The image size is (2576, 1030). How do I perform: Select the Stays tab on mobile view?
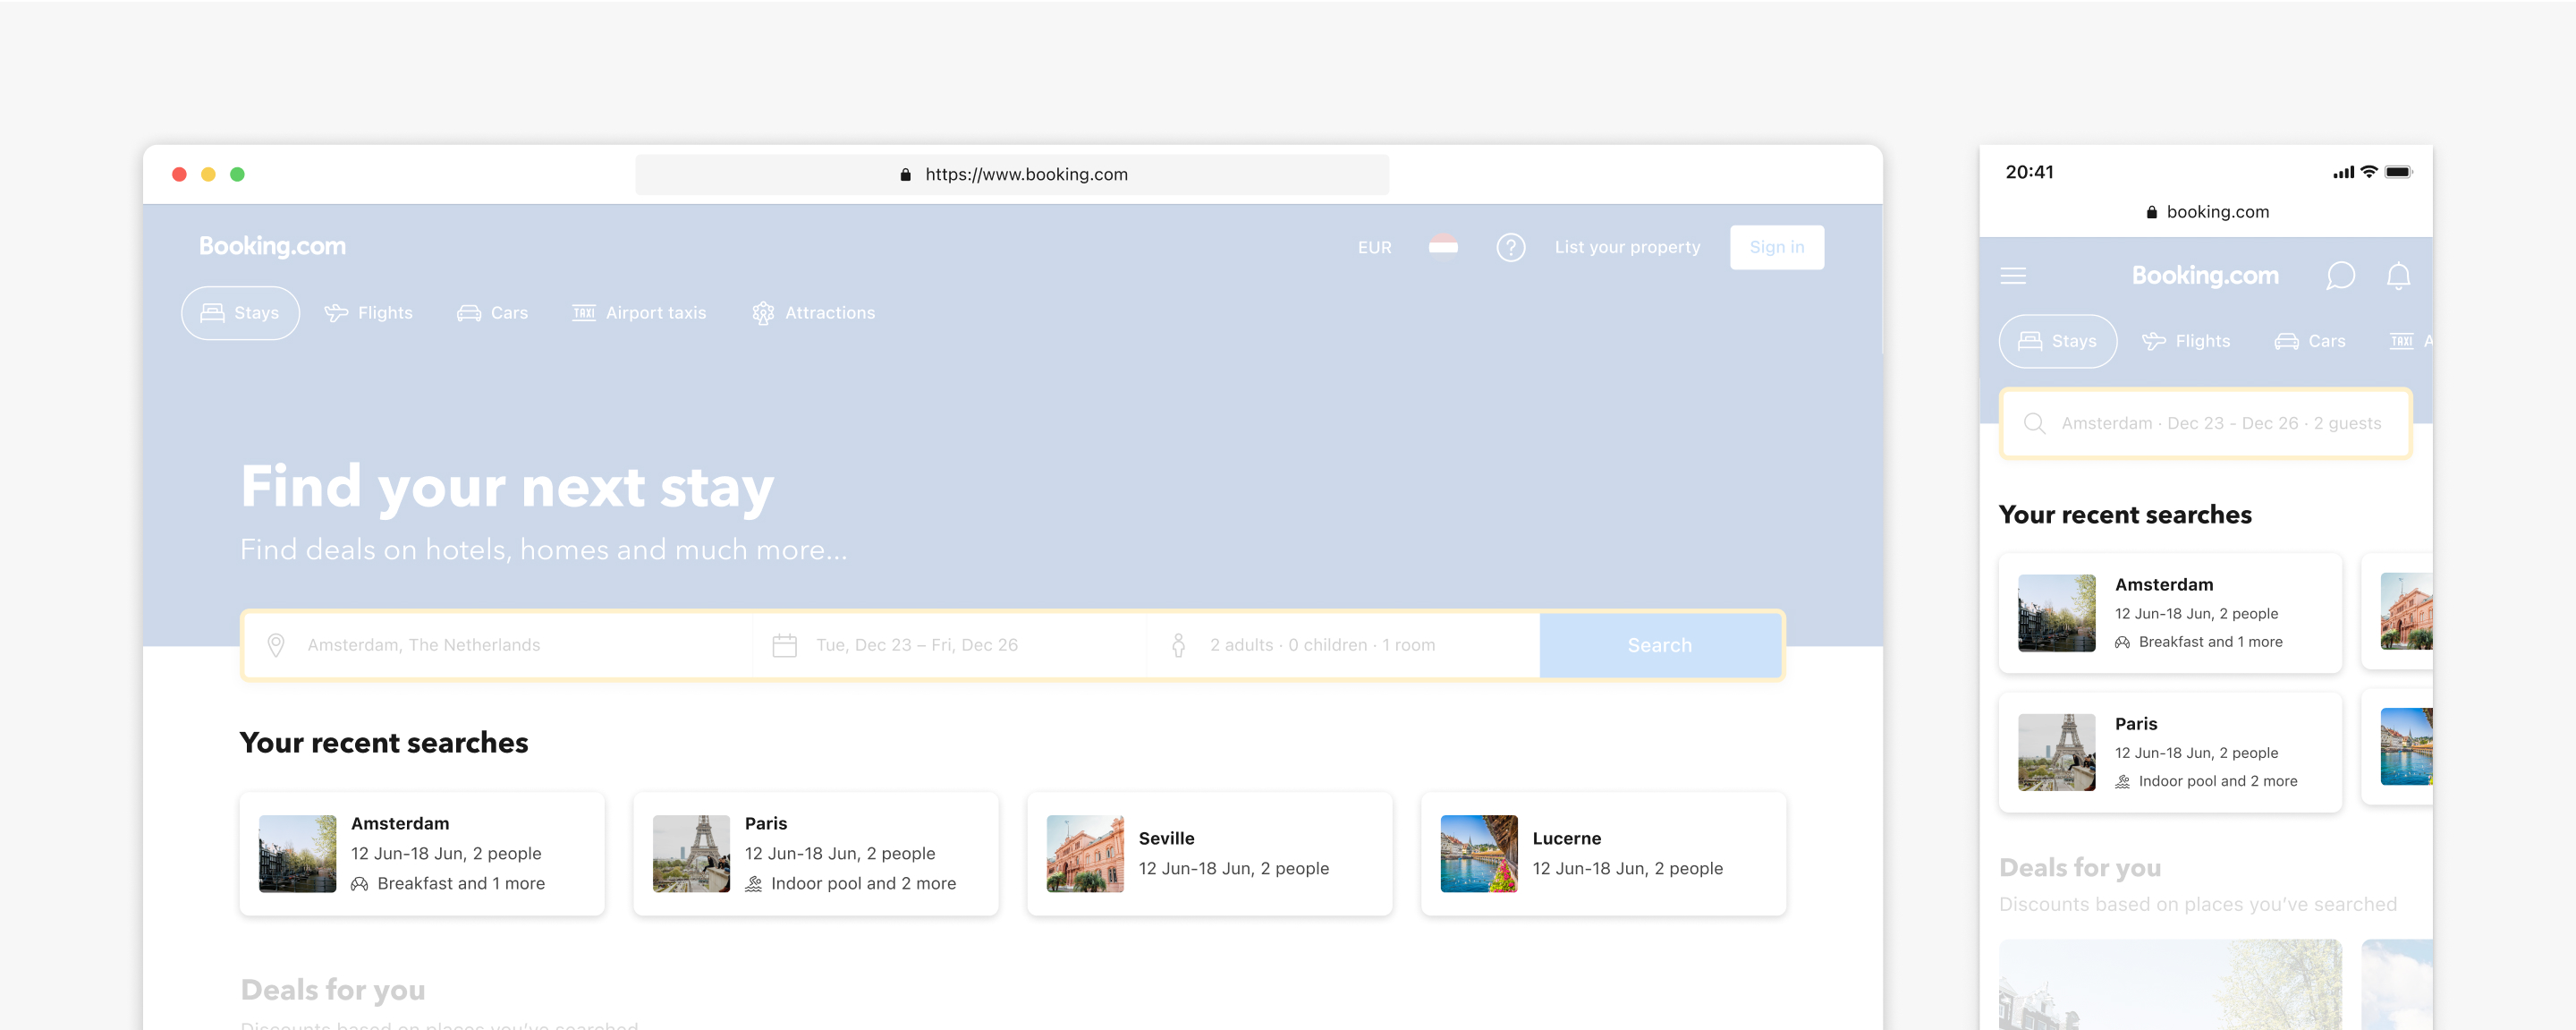(x=2057, y=341)
